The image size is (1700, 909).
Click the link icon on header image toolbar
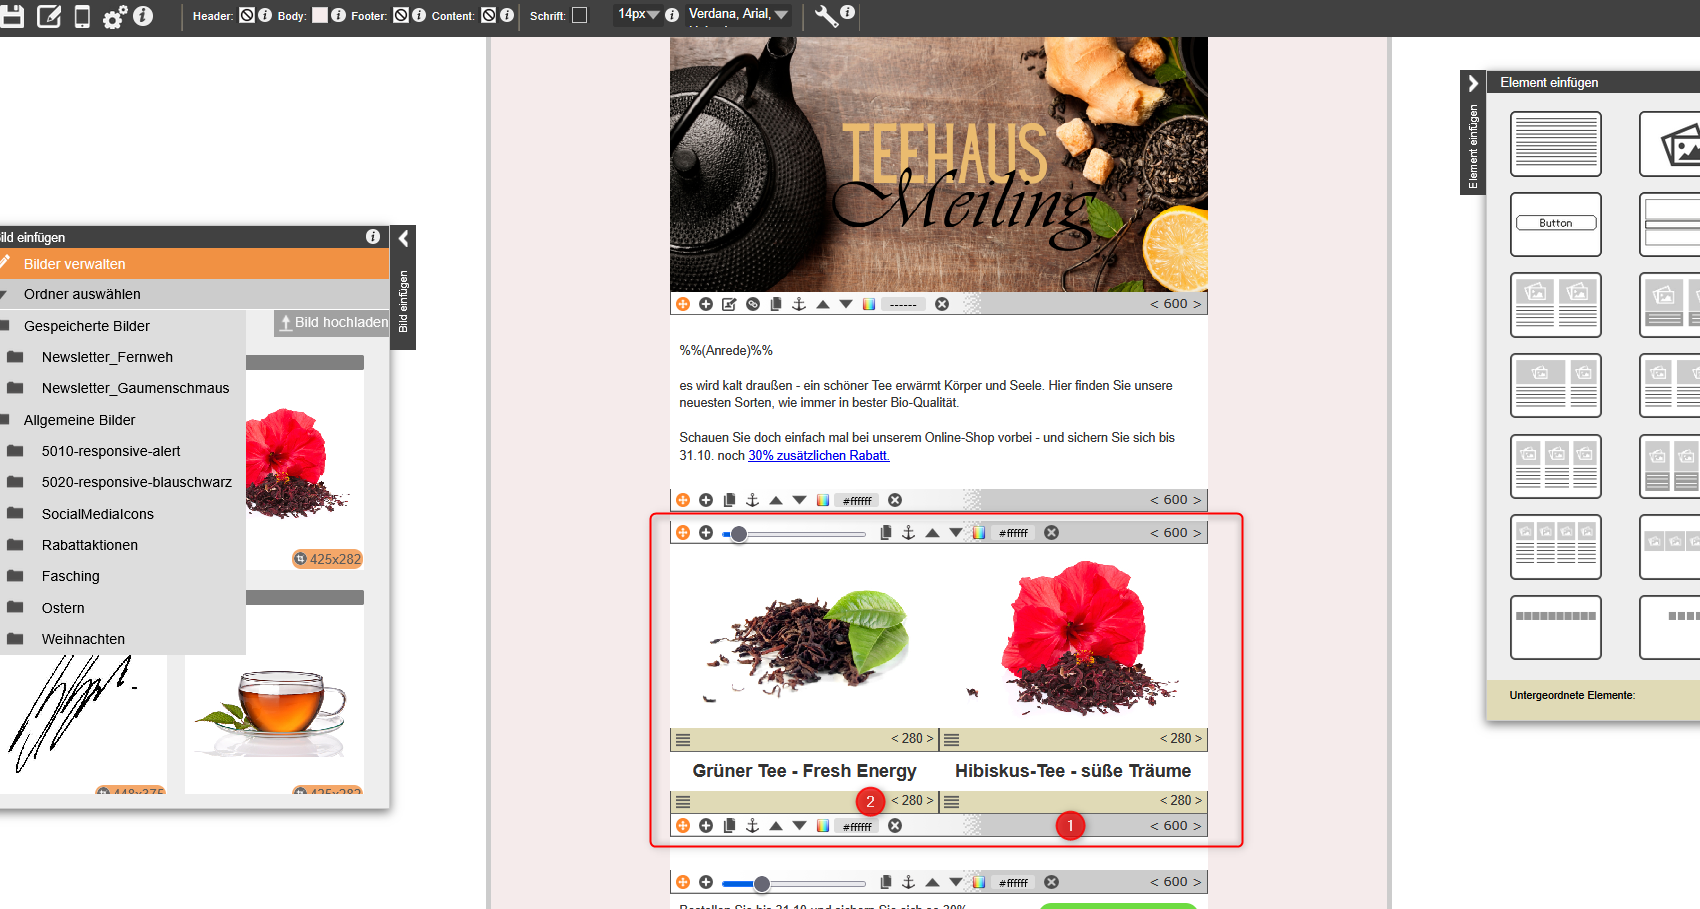(x=753, y=304)
